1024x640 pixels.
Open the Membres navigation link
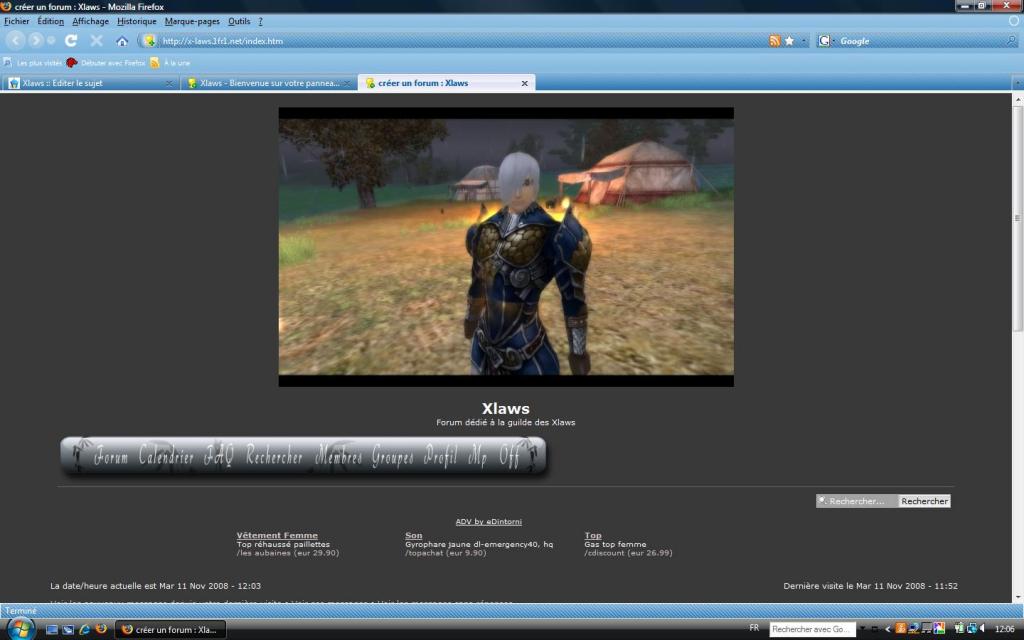click(338, 456)
